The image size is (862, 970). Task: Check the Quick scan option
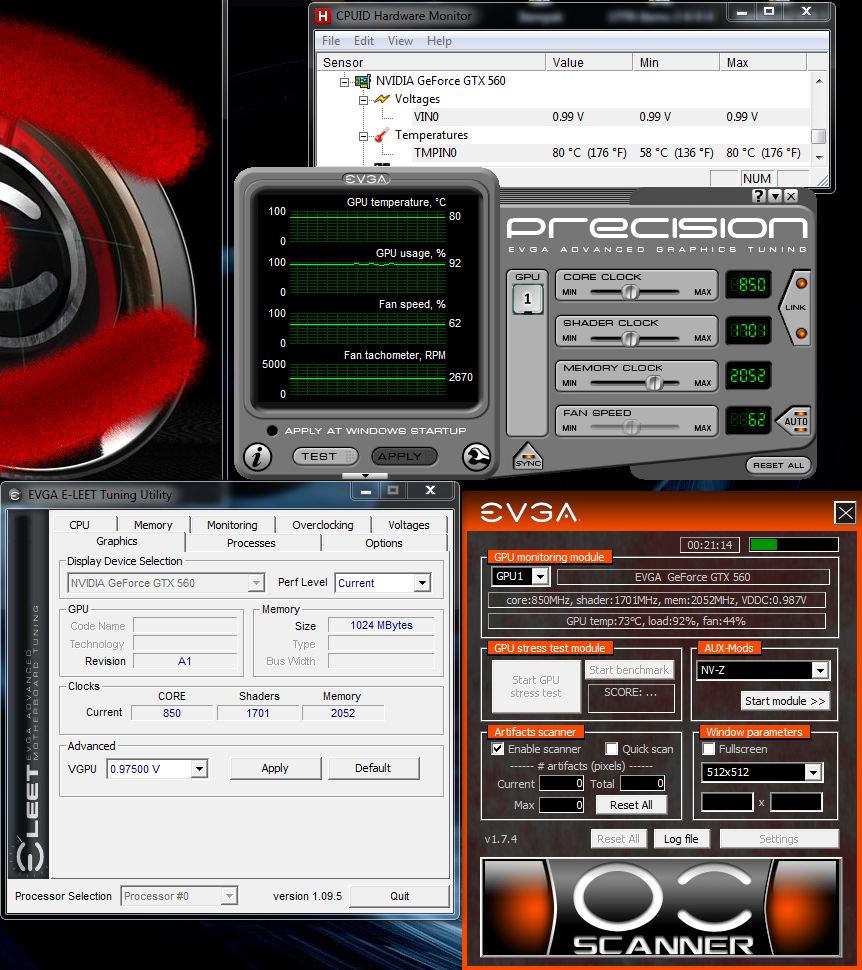pos(611,749)
